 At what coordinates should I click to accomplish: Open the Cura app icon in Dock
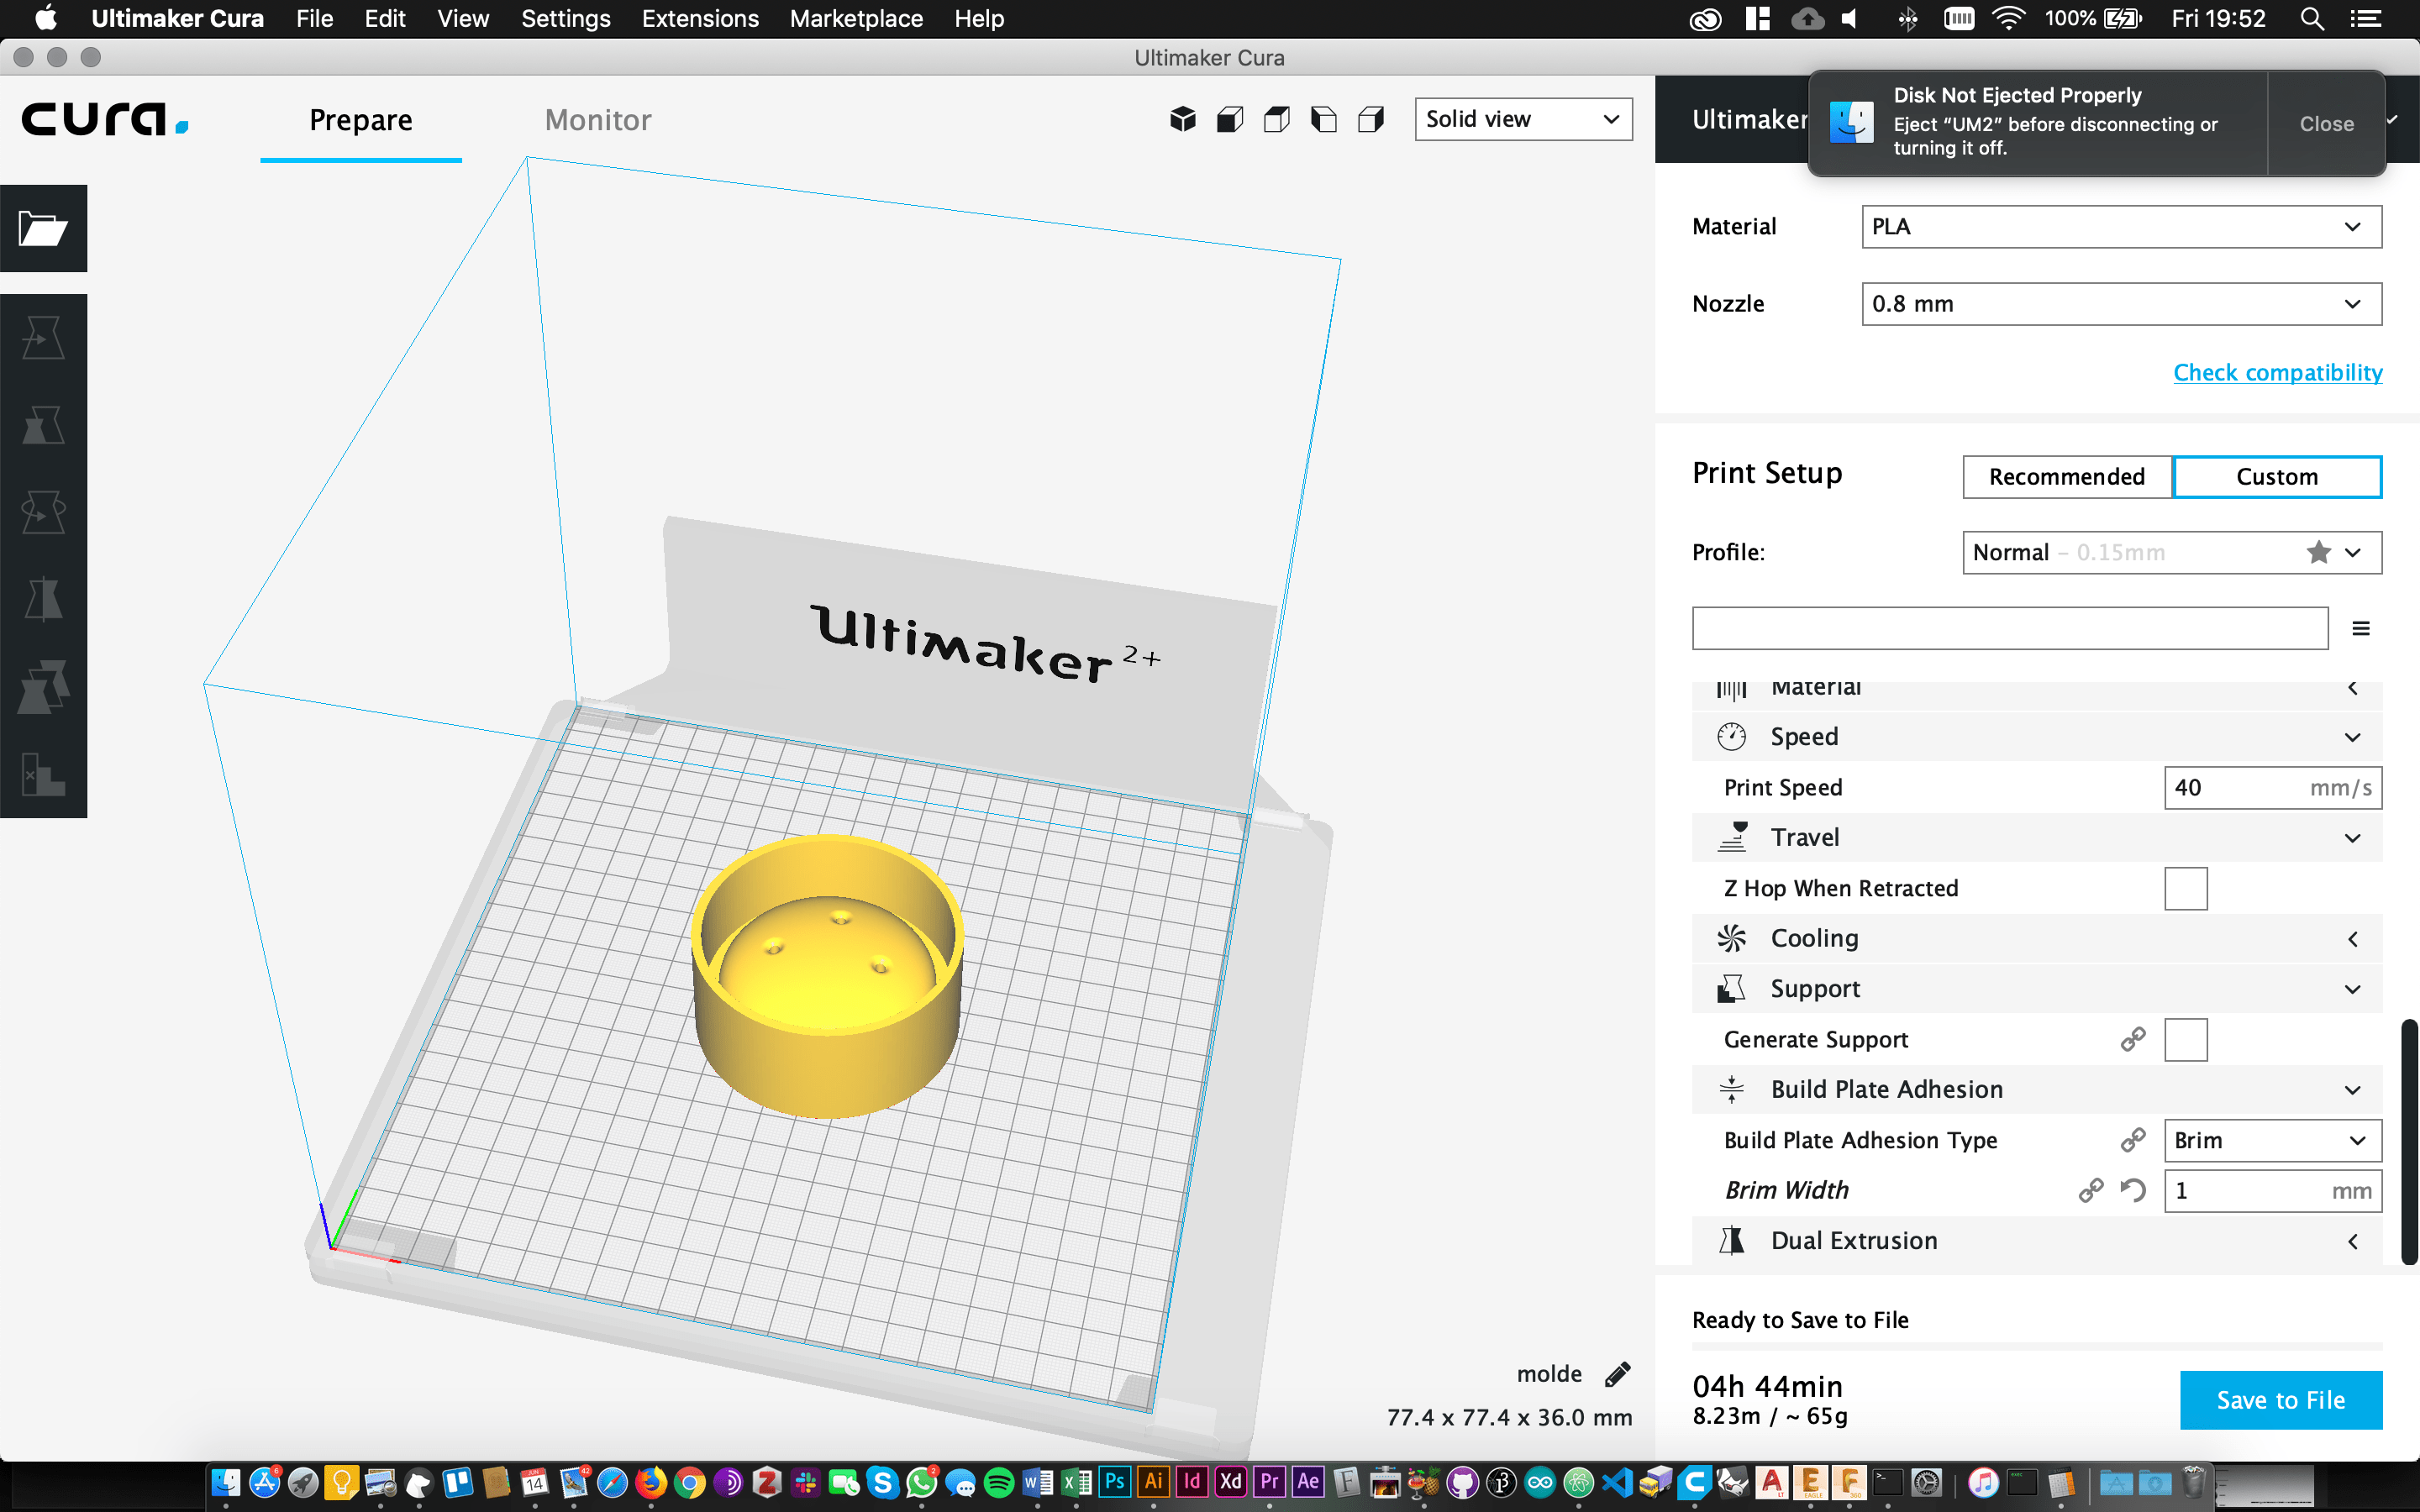[1695, 1482]
